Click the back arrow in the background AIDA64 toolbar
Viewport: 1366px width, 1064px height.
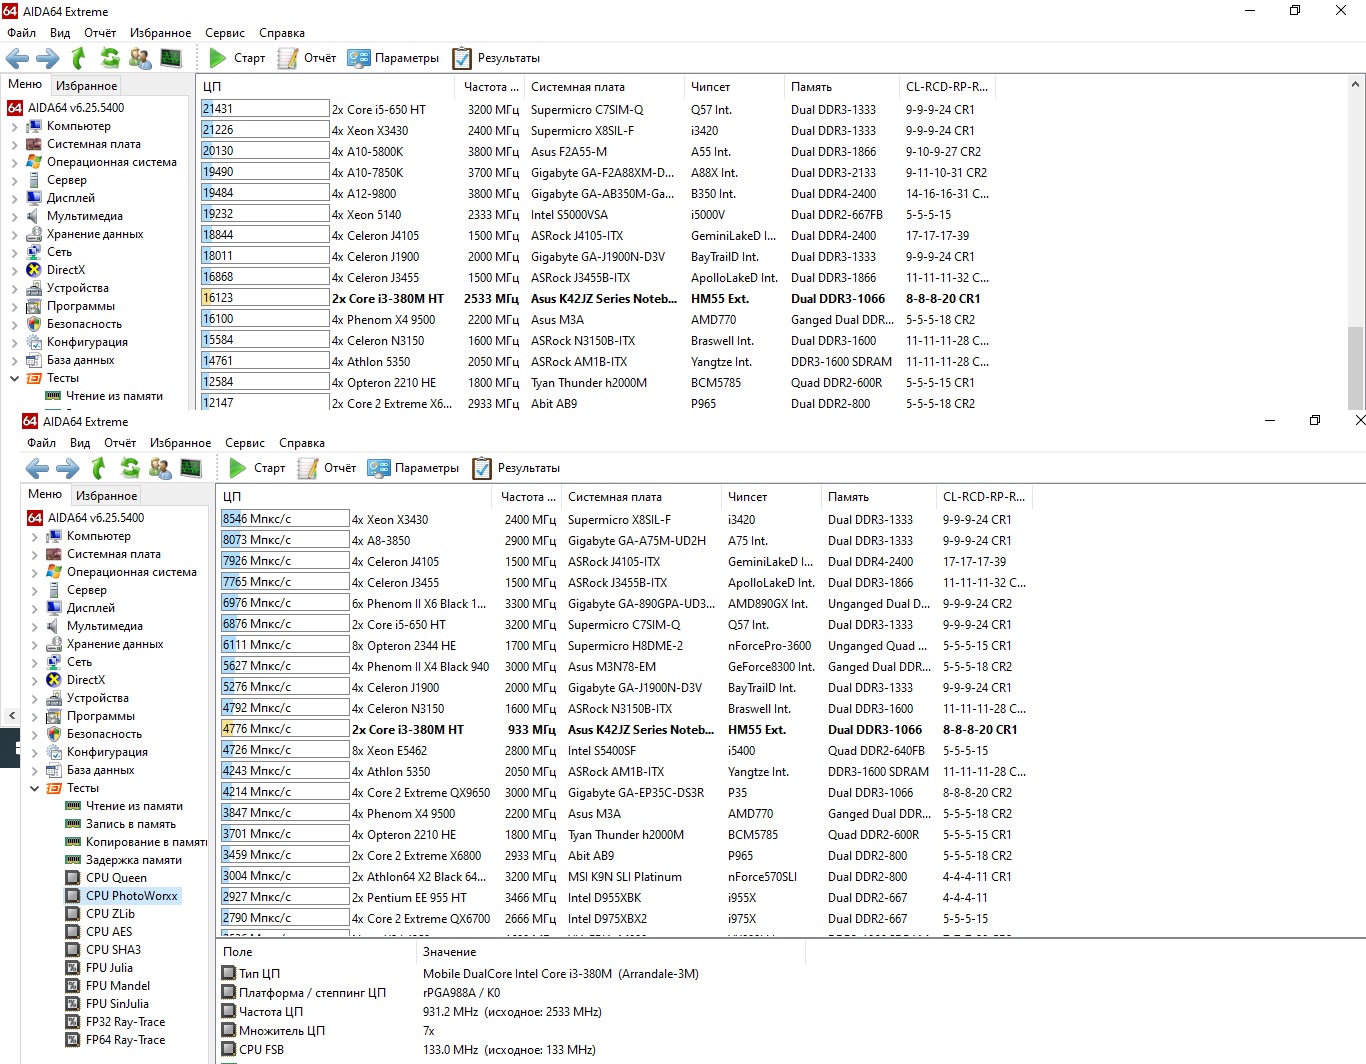pyautogui.click(x=17, y=58)
